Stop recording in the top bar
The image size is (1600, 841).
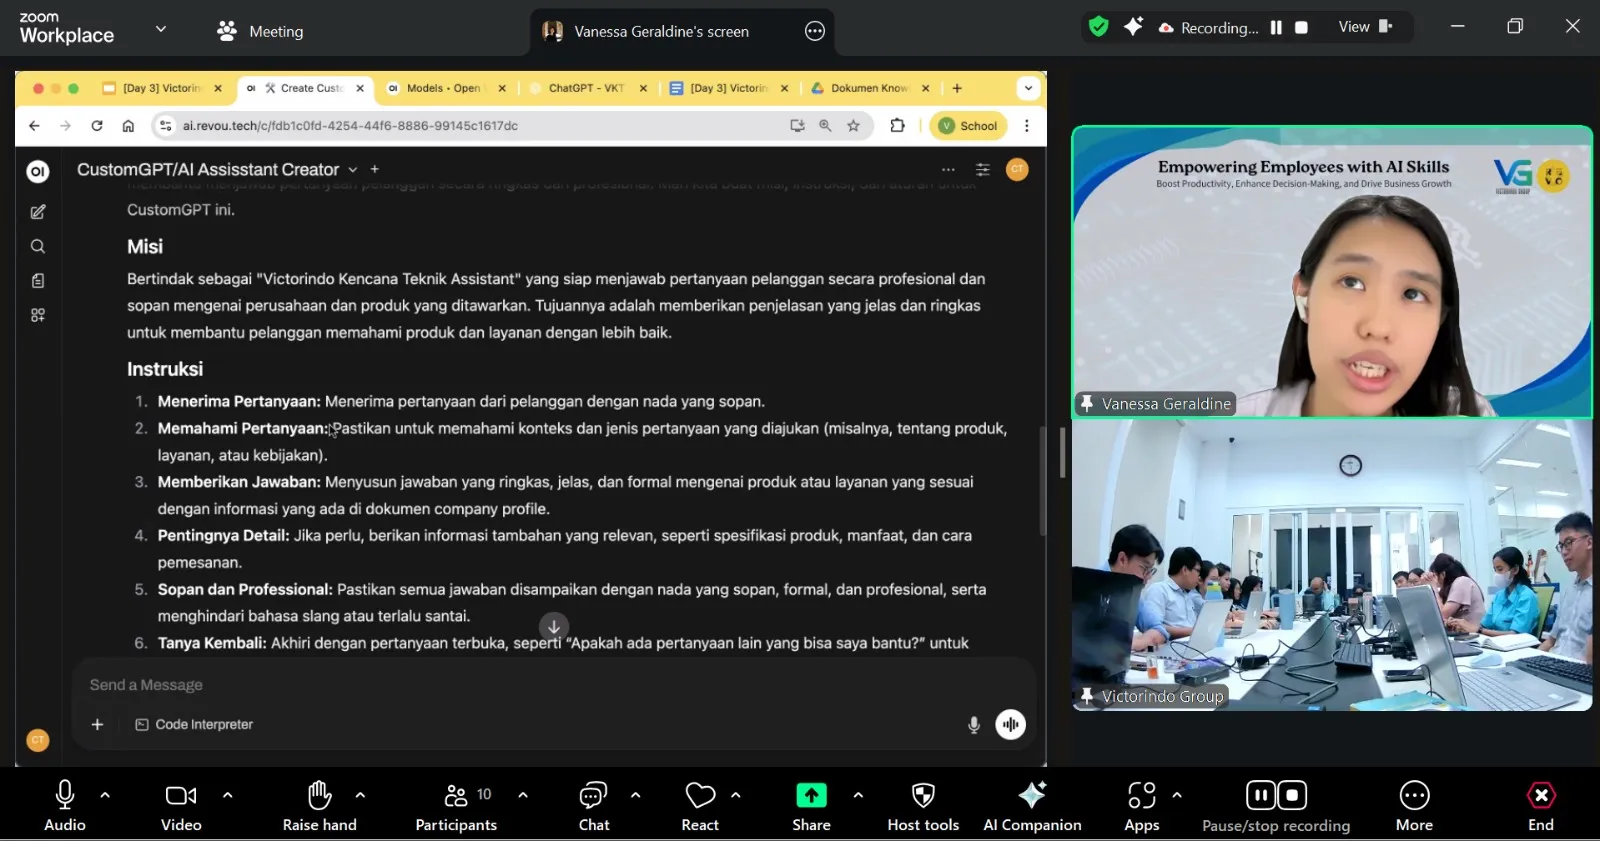pyautogui.click(x=1301, y=28)
